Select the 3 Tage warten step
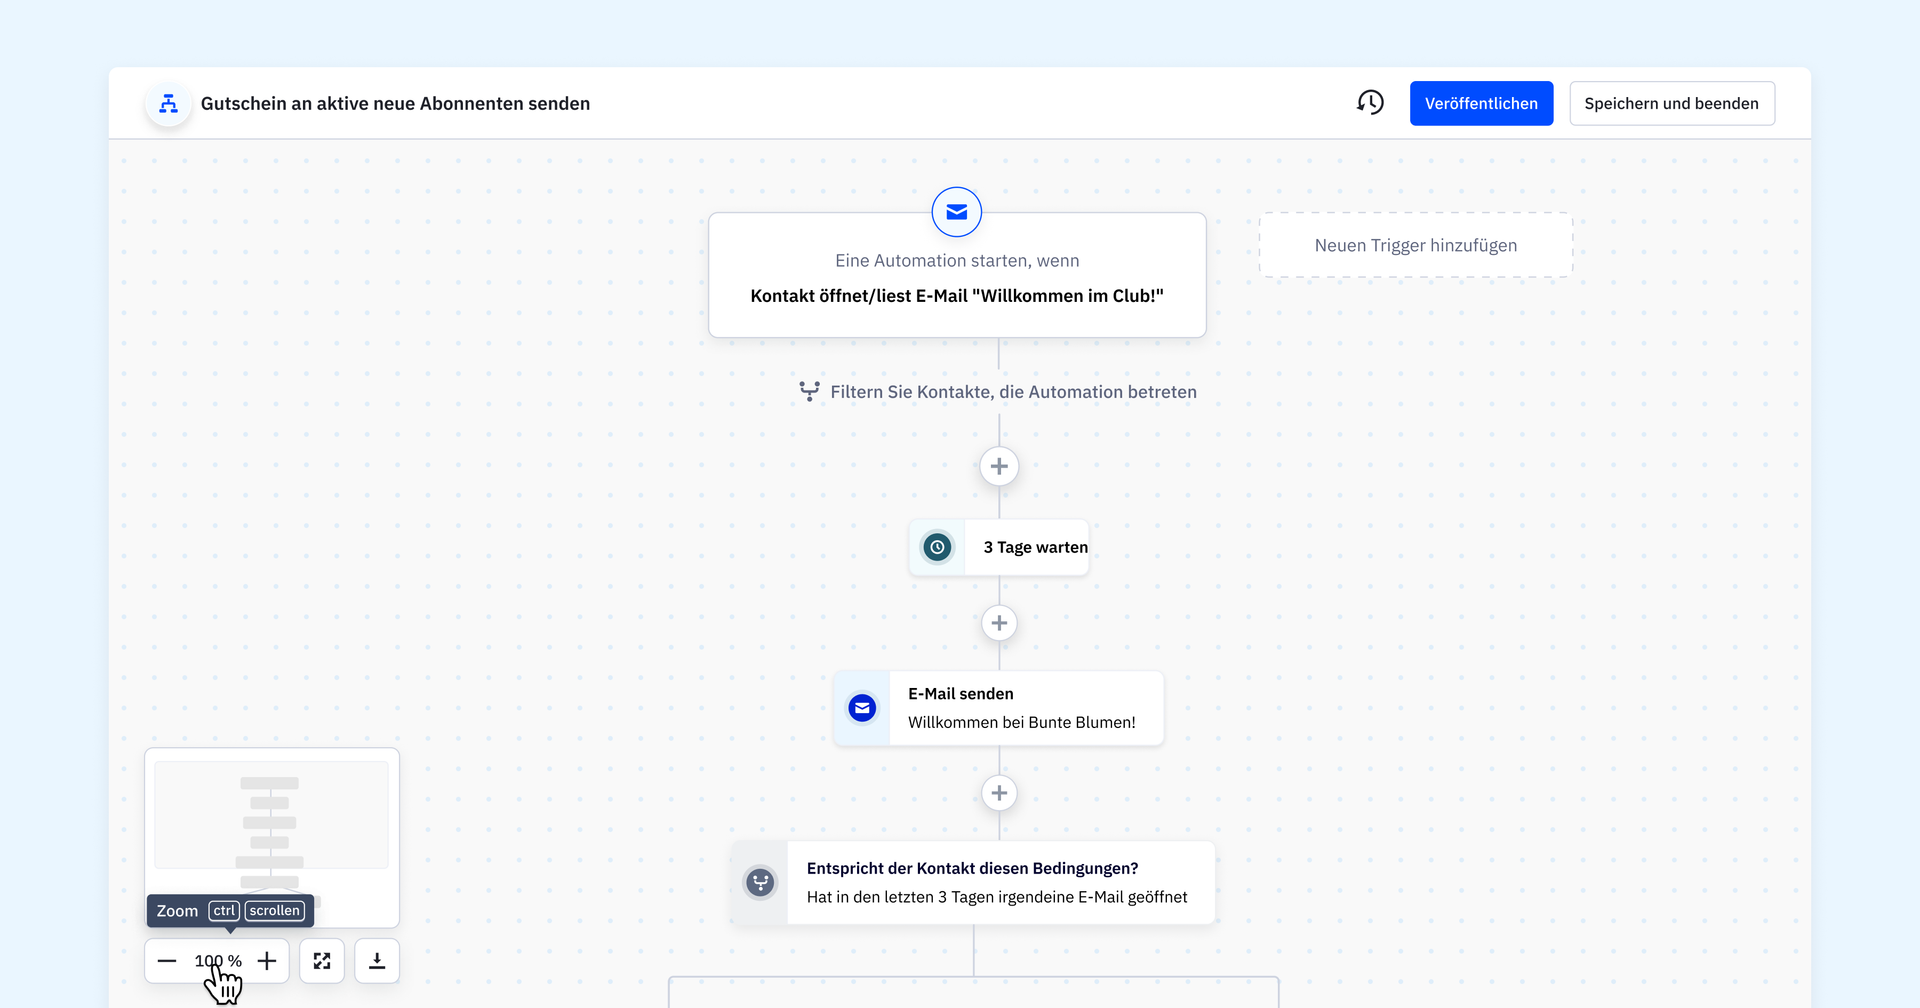1920x1008 pixels. point(1034,547)
